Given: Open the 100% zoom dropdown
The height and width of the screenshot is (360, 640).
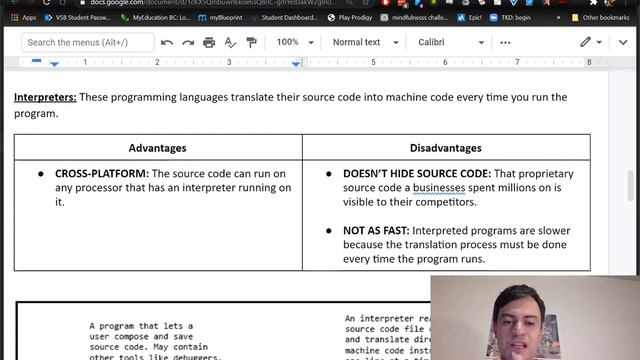Looking at the screenshot, I should pyautogui.click(x=295, y=42).
